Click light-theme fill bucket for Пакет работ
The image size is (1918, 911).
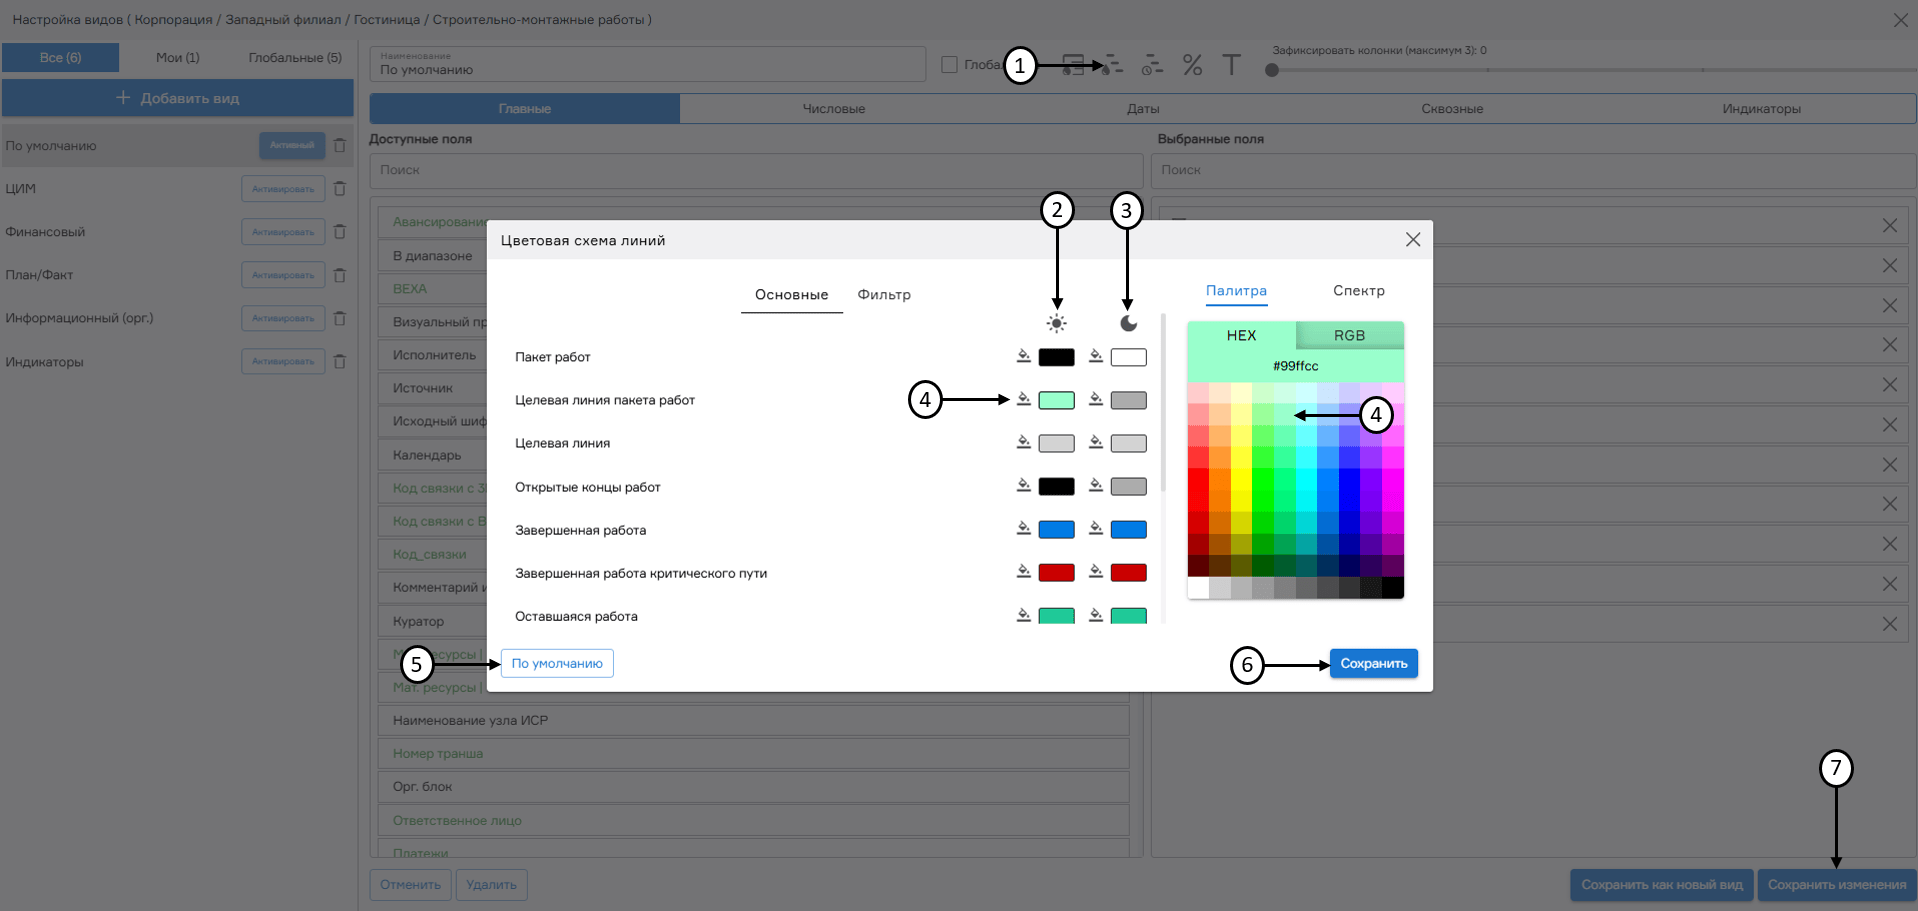[x=1023, y=356]
